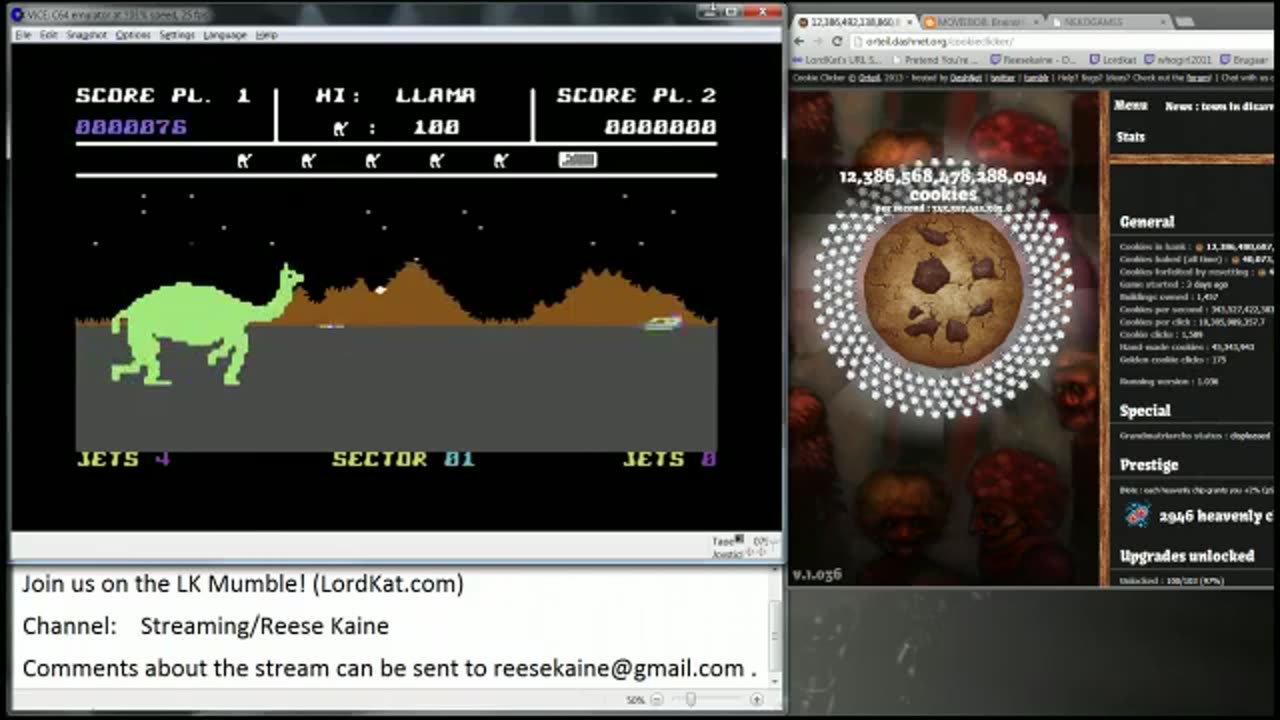Click the 'Streaming/Reese Kaine' channel text
The height and width of the screenshot is (720, 1280).
coord(264,626)
